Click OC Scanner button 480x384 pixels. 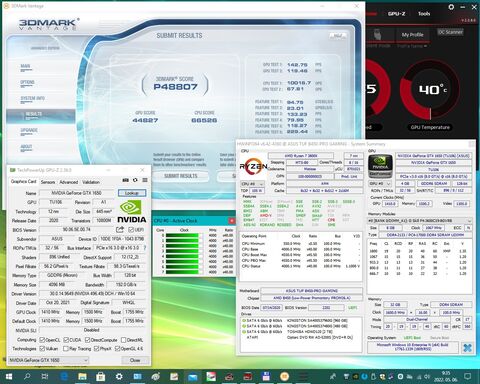pyautogui.click(x=450, y=32)
